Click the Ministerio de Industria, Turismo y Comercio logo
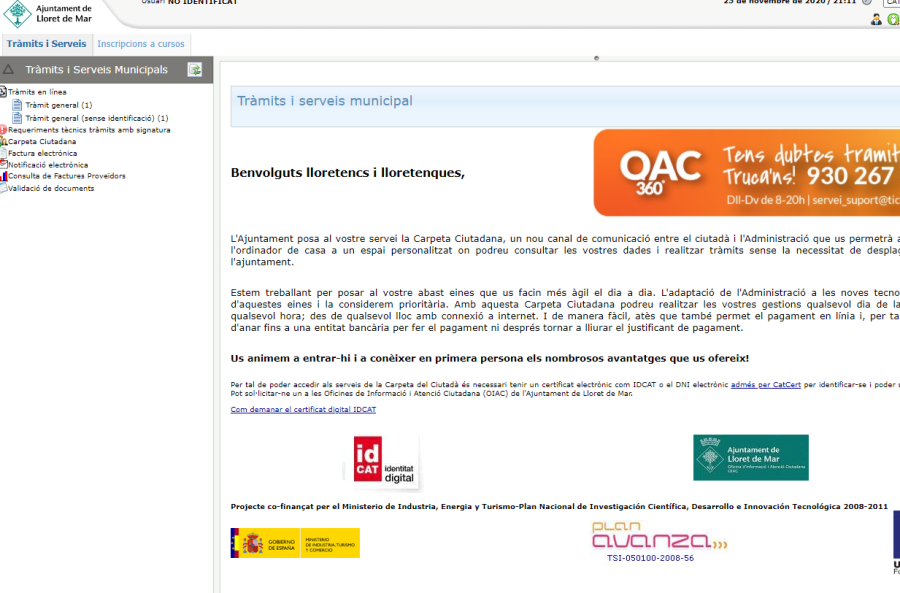 coord(330,543)
